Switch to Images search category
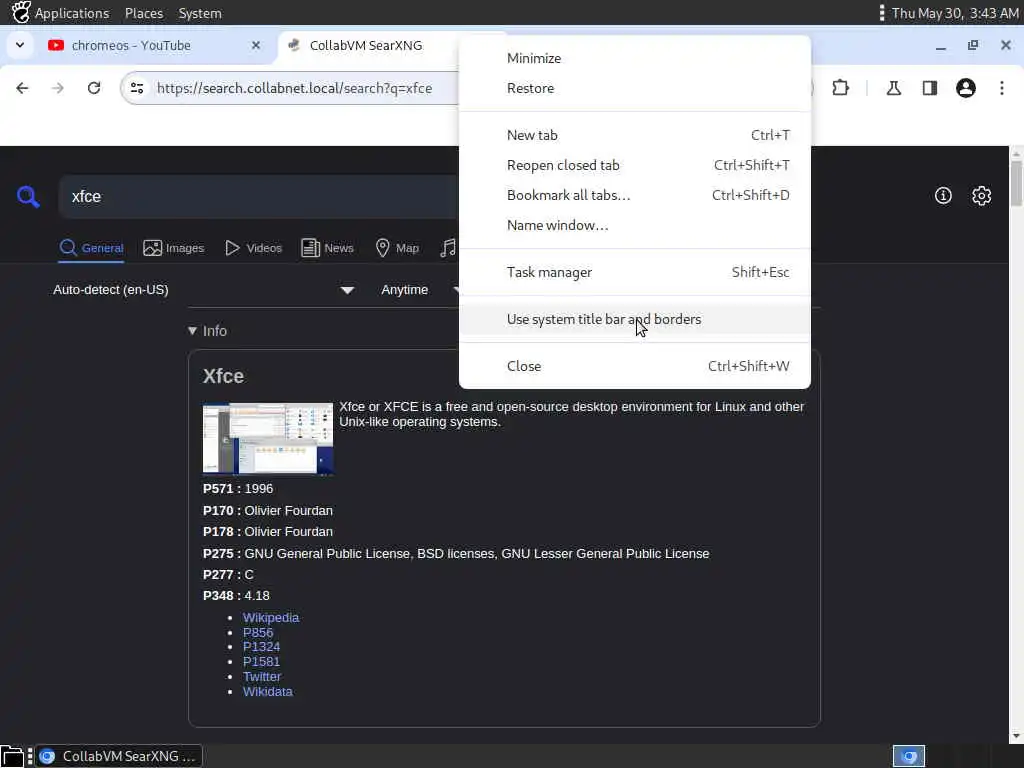This screenshot has width=1024, height=768. 174,248
